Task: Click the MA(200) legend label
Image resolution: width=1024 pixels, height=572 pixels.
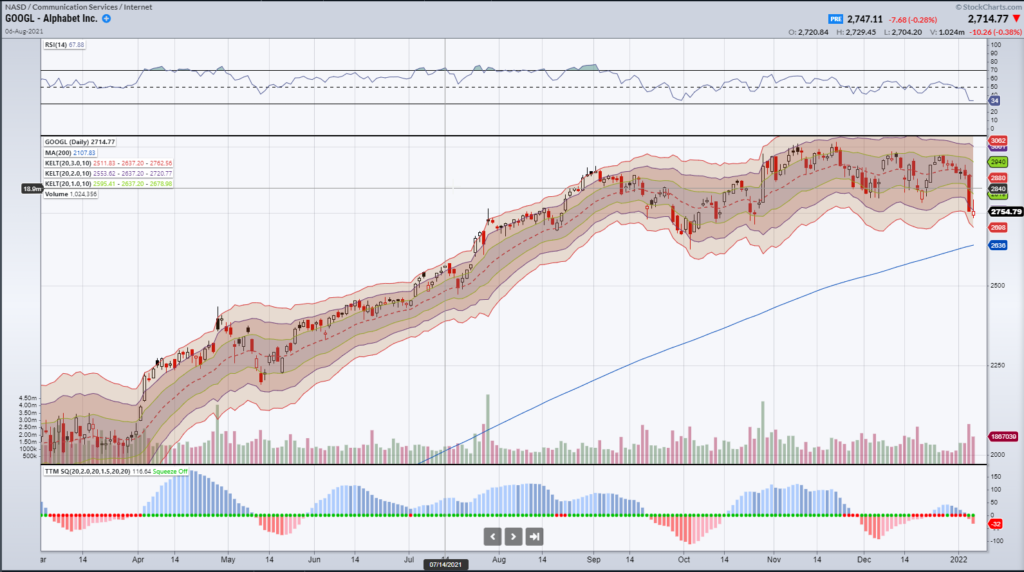Action: tap(70, 153)
